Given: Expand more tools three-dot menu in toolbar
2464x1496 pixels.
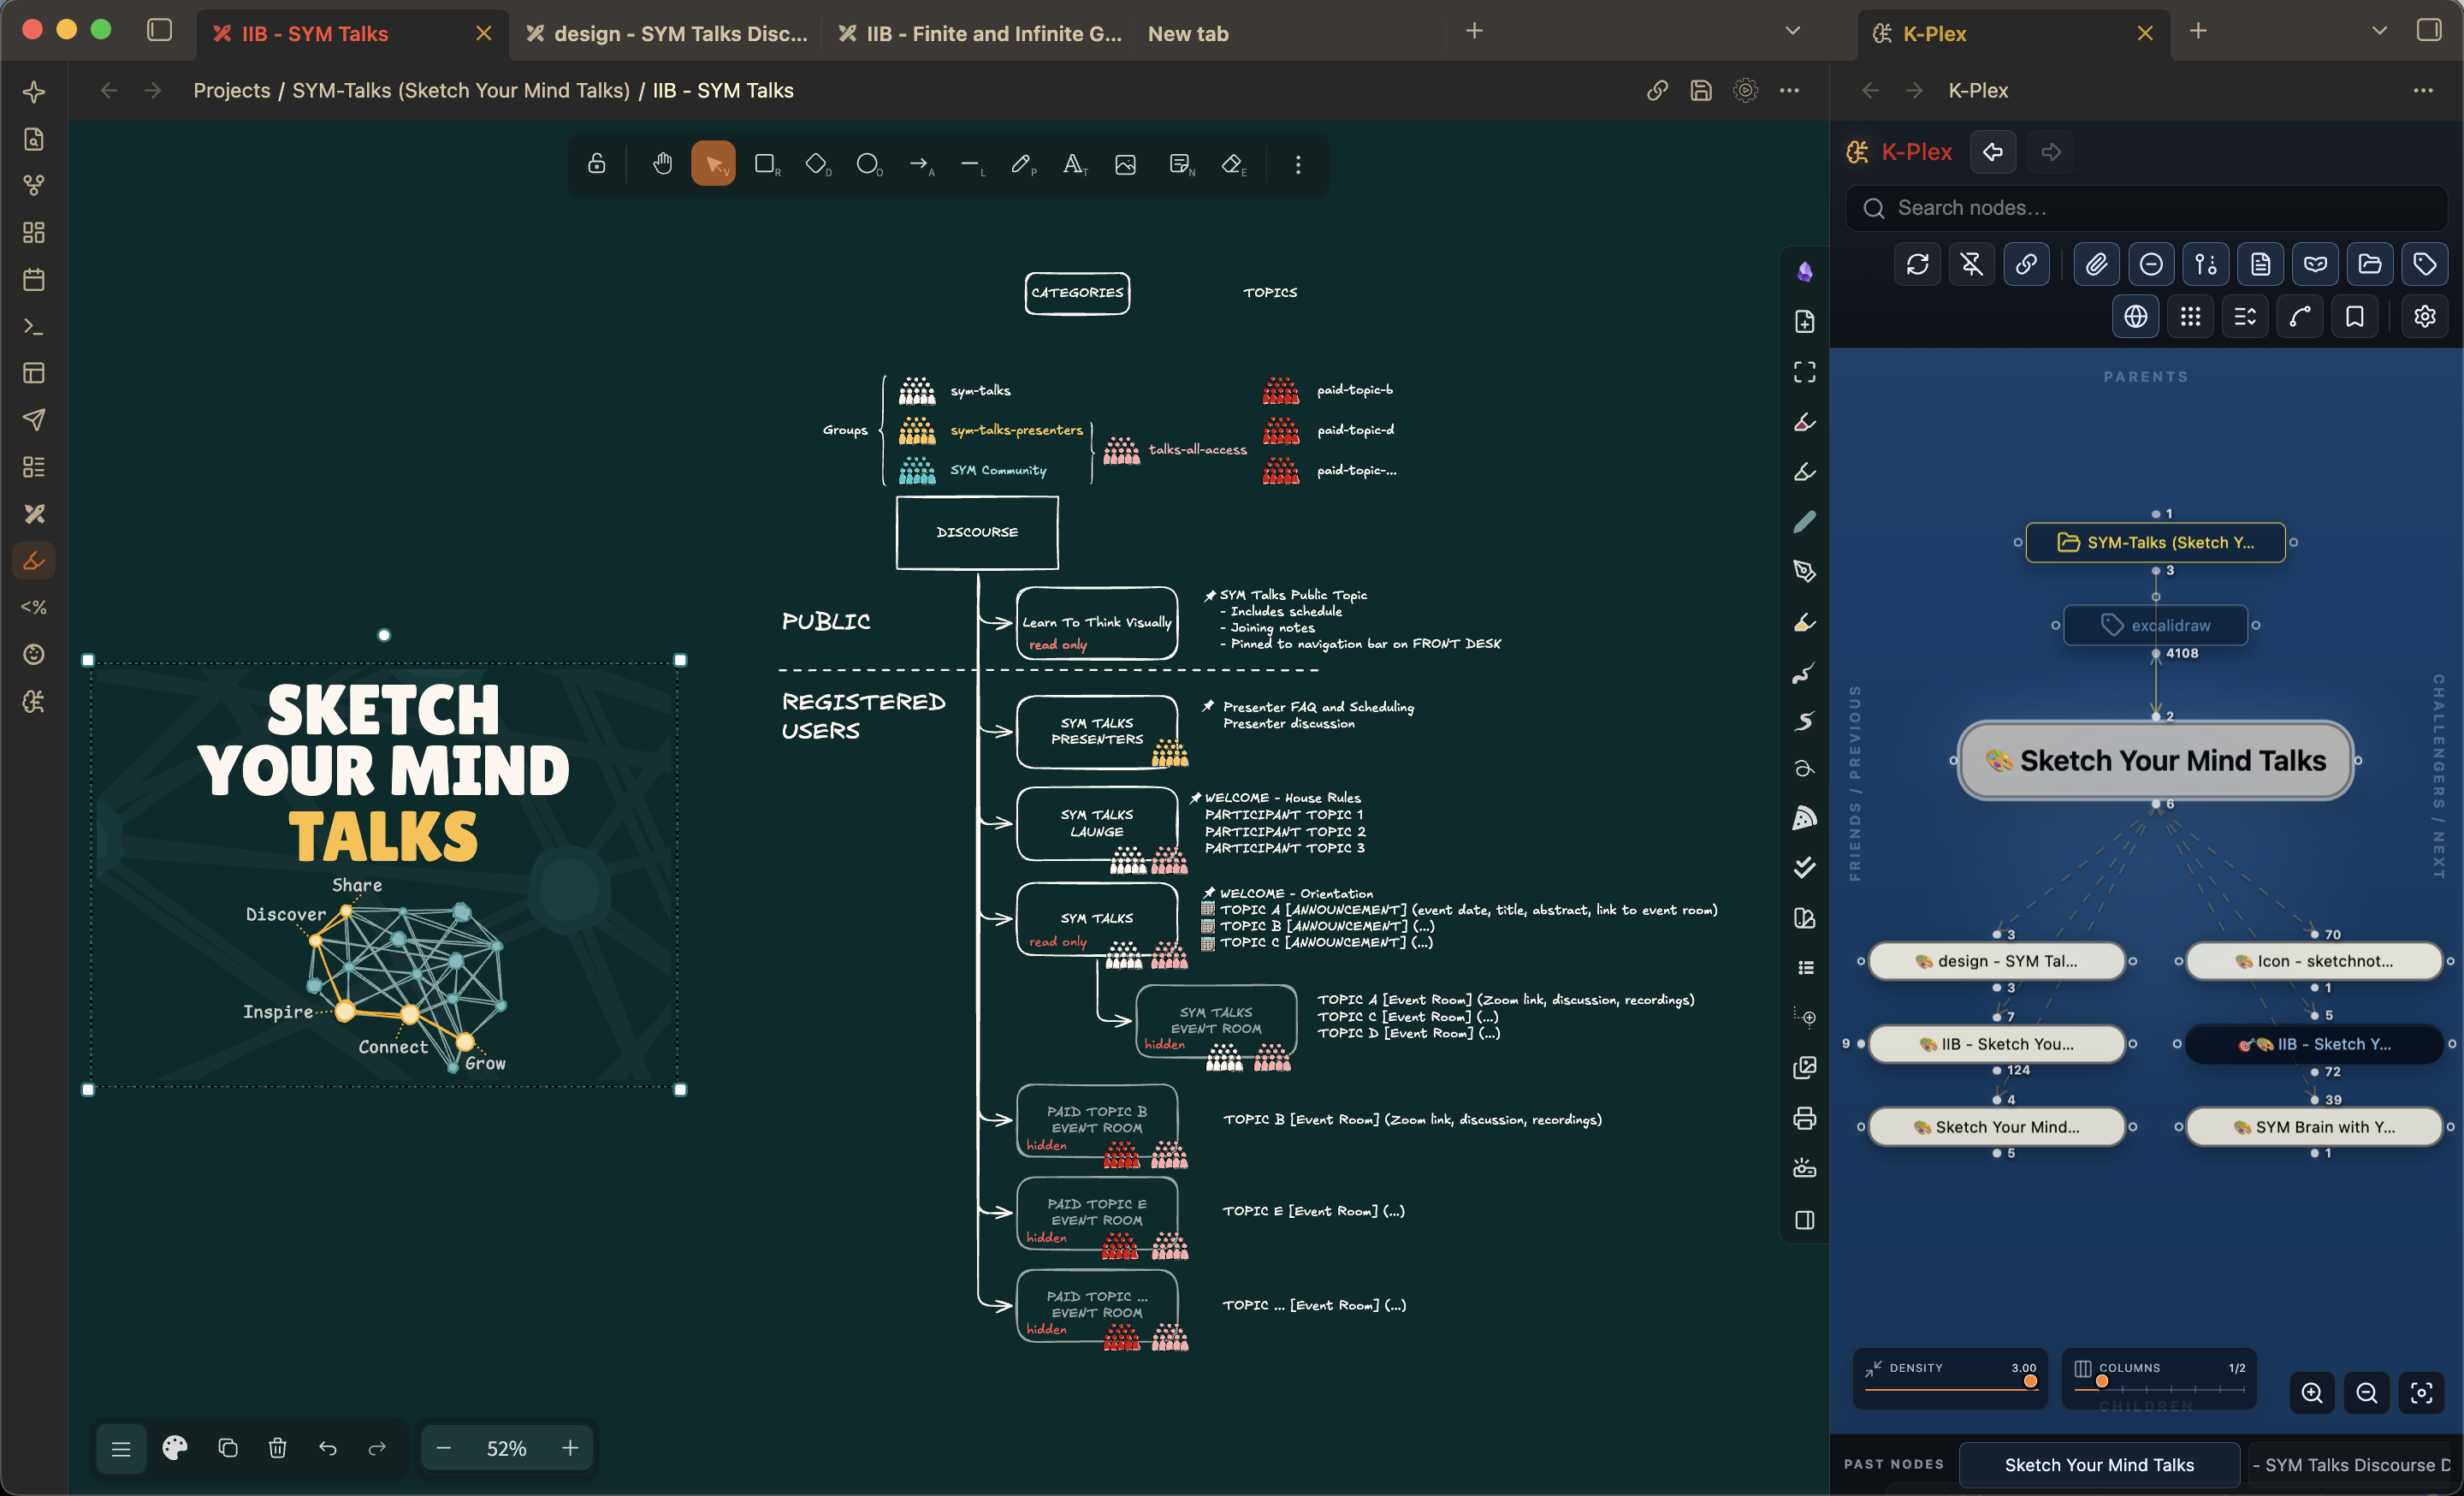Looking at the screenshot, I should (1298, 164).
